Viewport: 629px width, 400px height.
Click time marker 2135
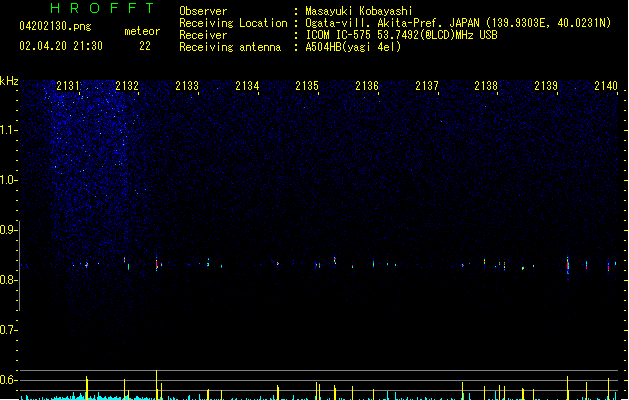[307, 86]
